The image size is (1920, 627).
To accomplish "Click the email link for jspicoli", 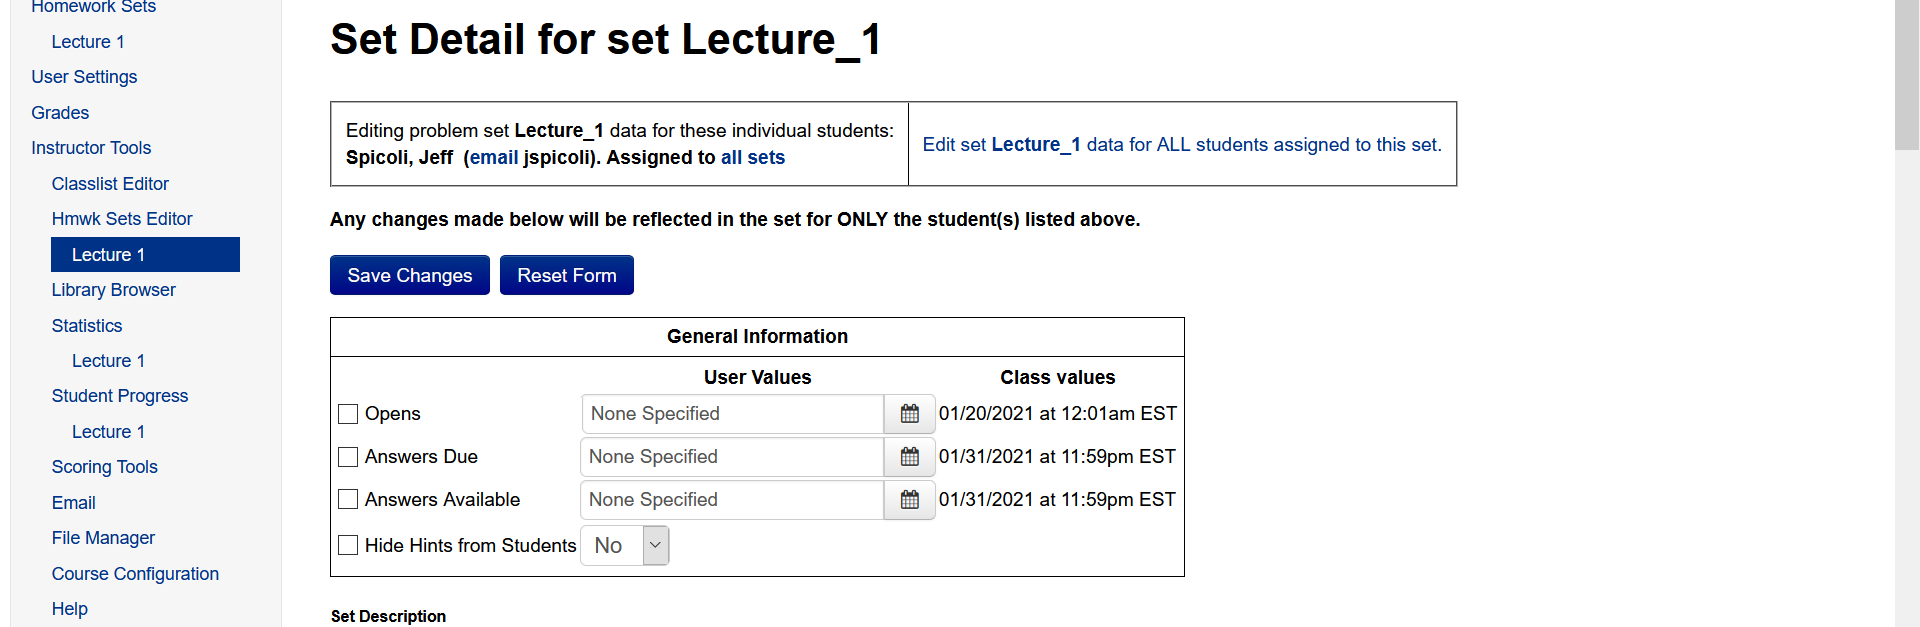I will click(x=494, y=157).
